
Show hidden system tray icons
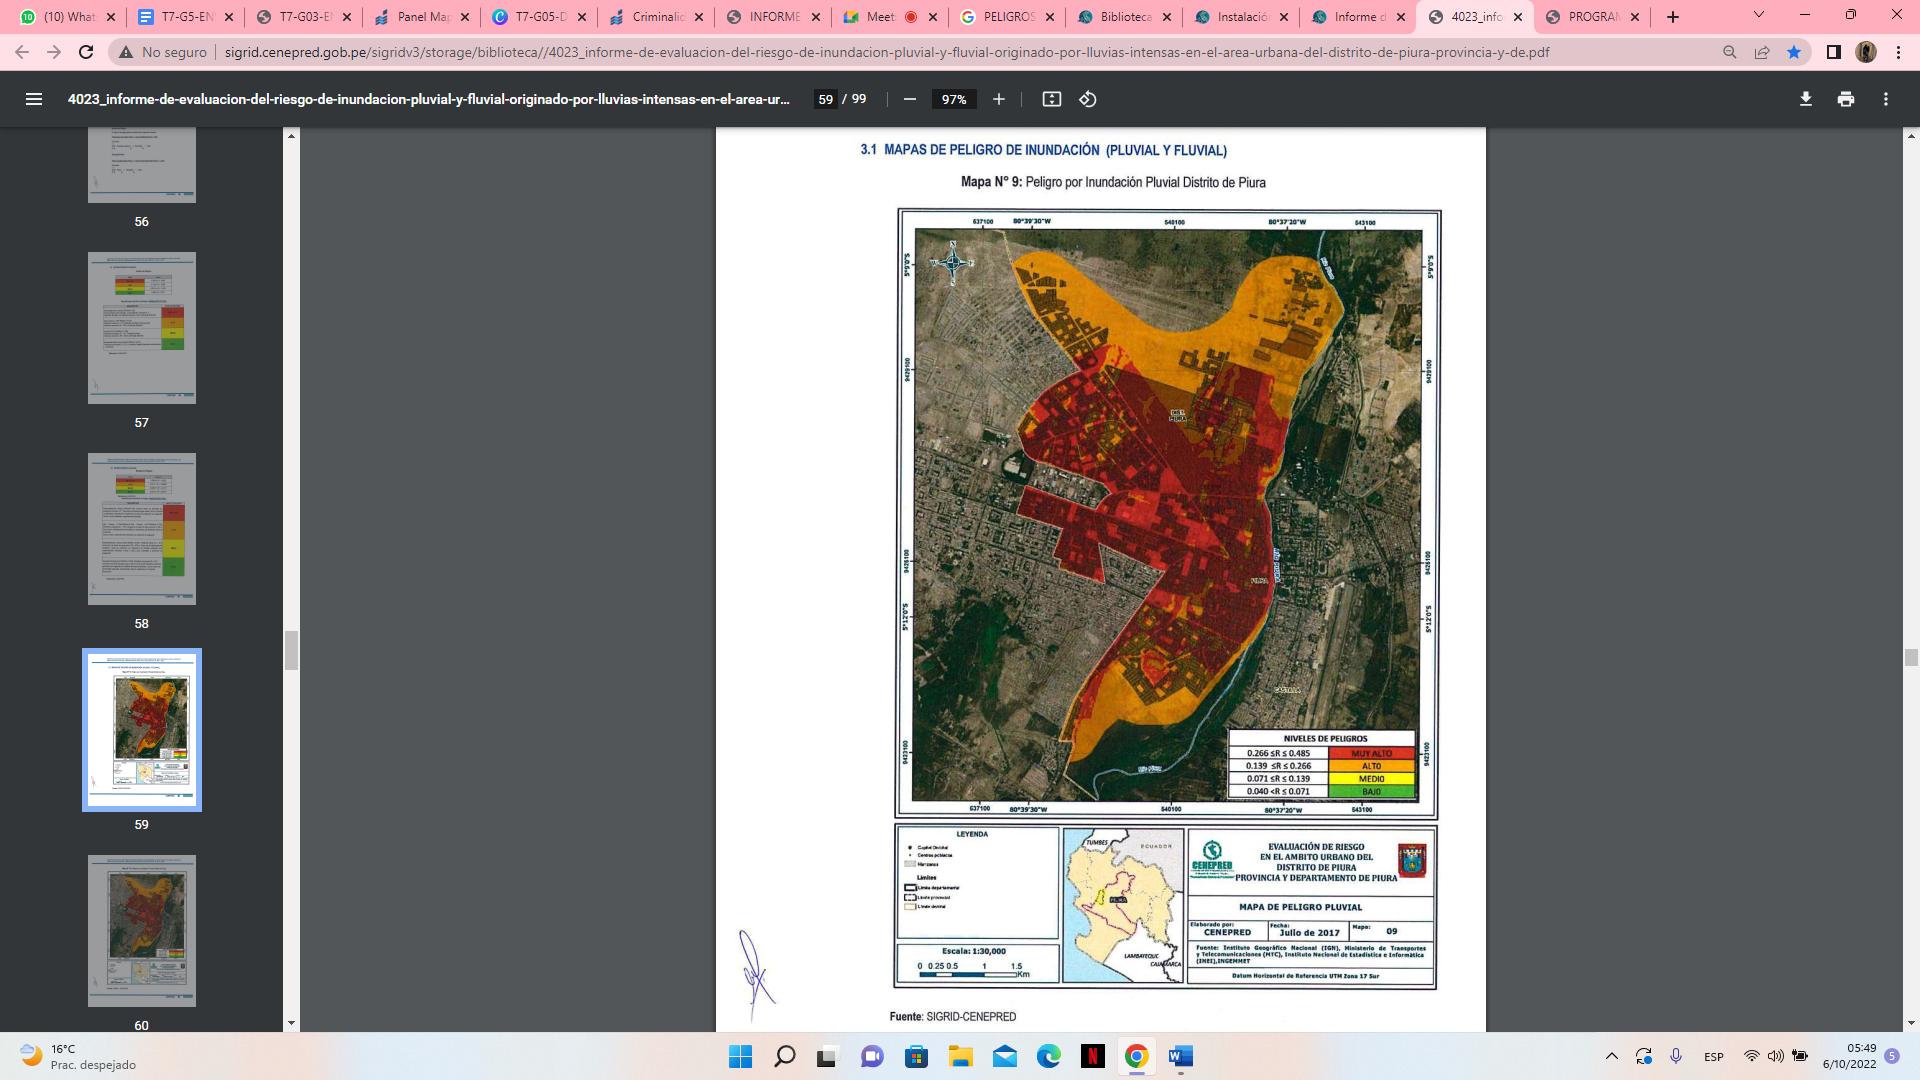click(x=1611, y=1056)
